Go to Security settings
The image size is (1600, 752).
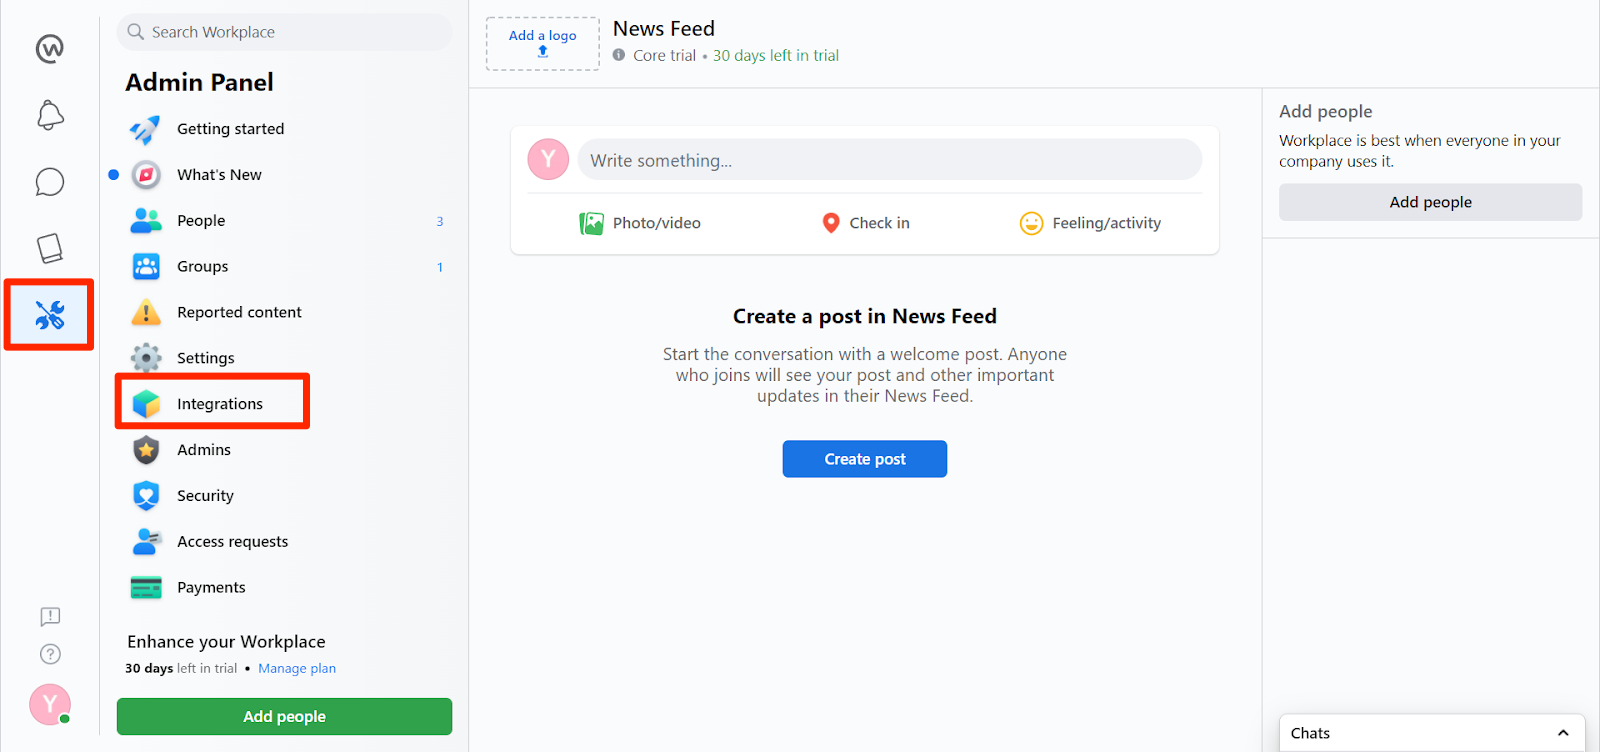(205, 496)
